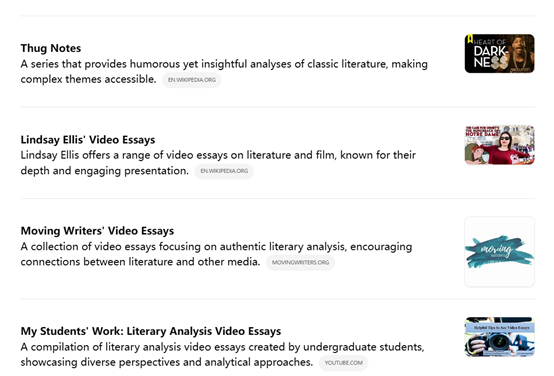The width and height of the screenshot is (554, 376).
Task: Click "Helpful Tips" banner on camera thumbnail
Action: click(501, 328)
